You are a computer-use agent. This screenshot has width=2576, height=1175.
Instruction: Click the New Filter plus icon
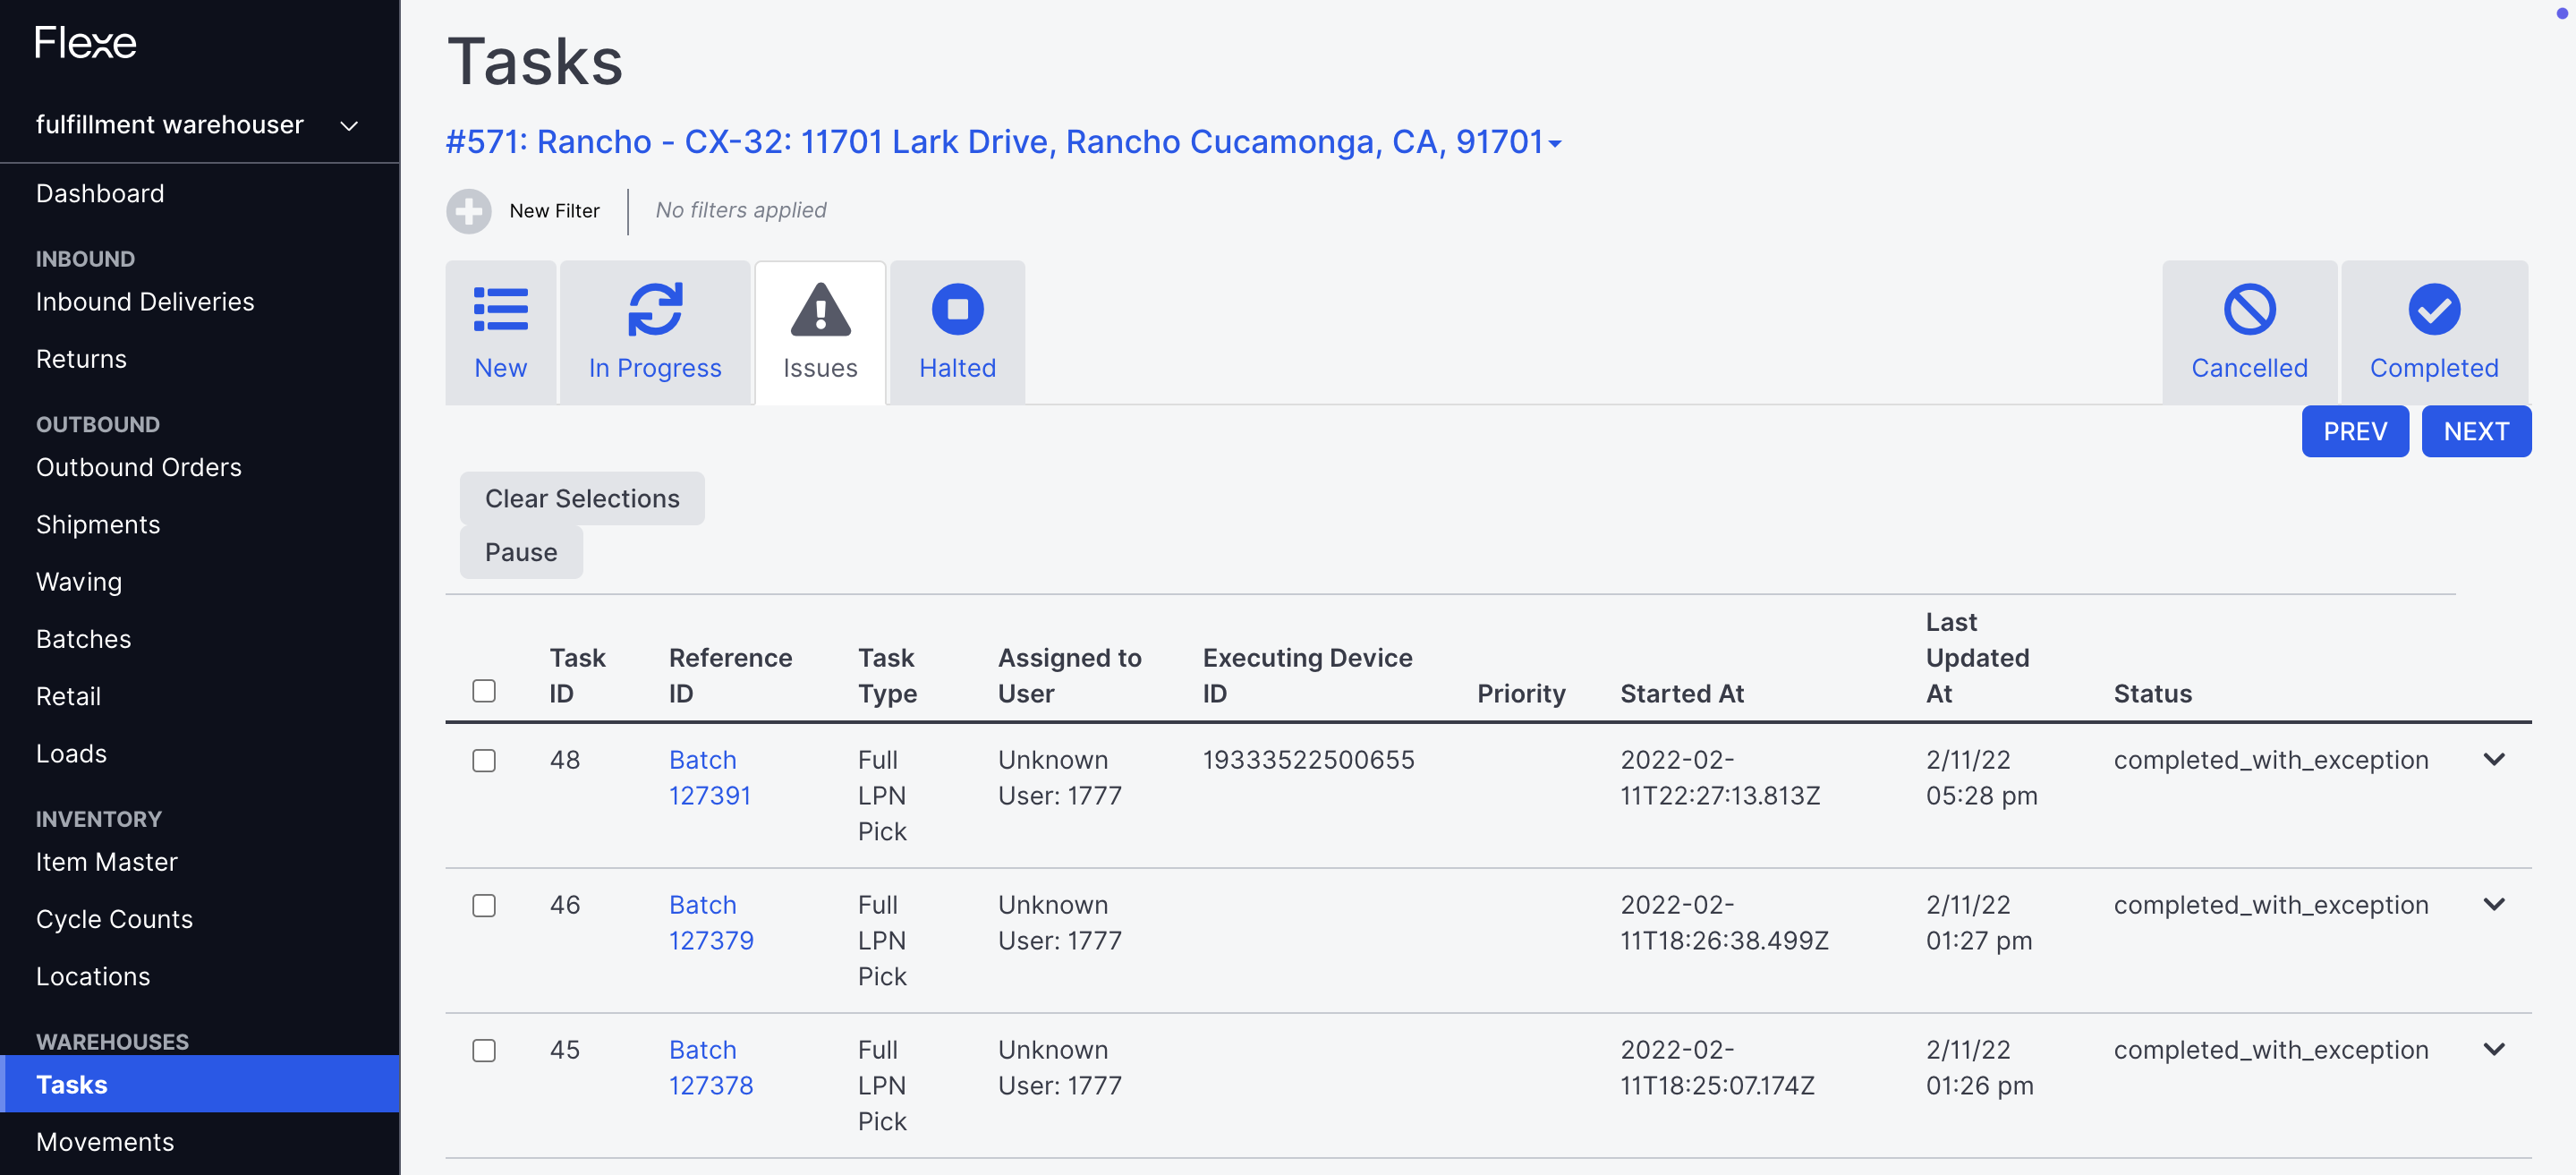point(468,211)
